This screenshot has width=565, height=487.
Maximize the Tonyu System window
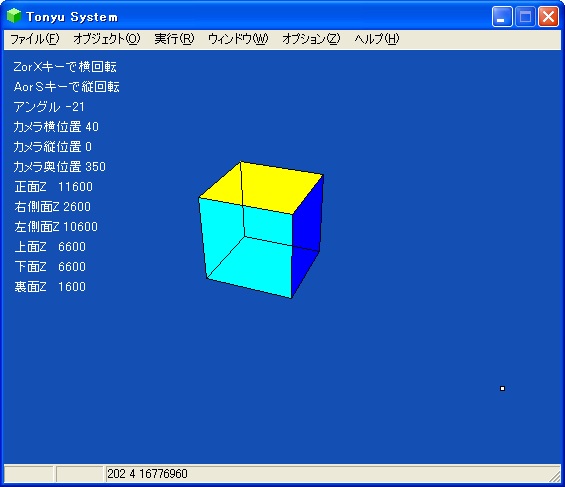[525, 17]
